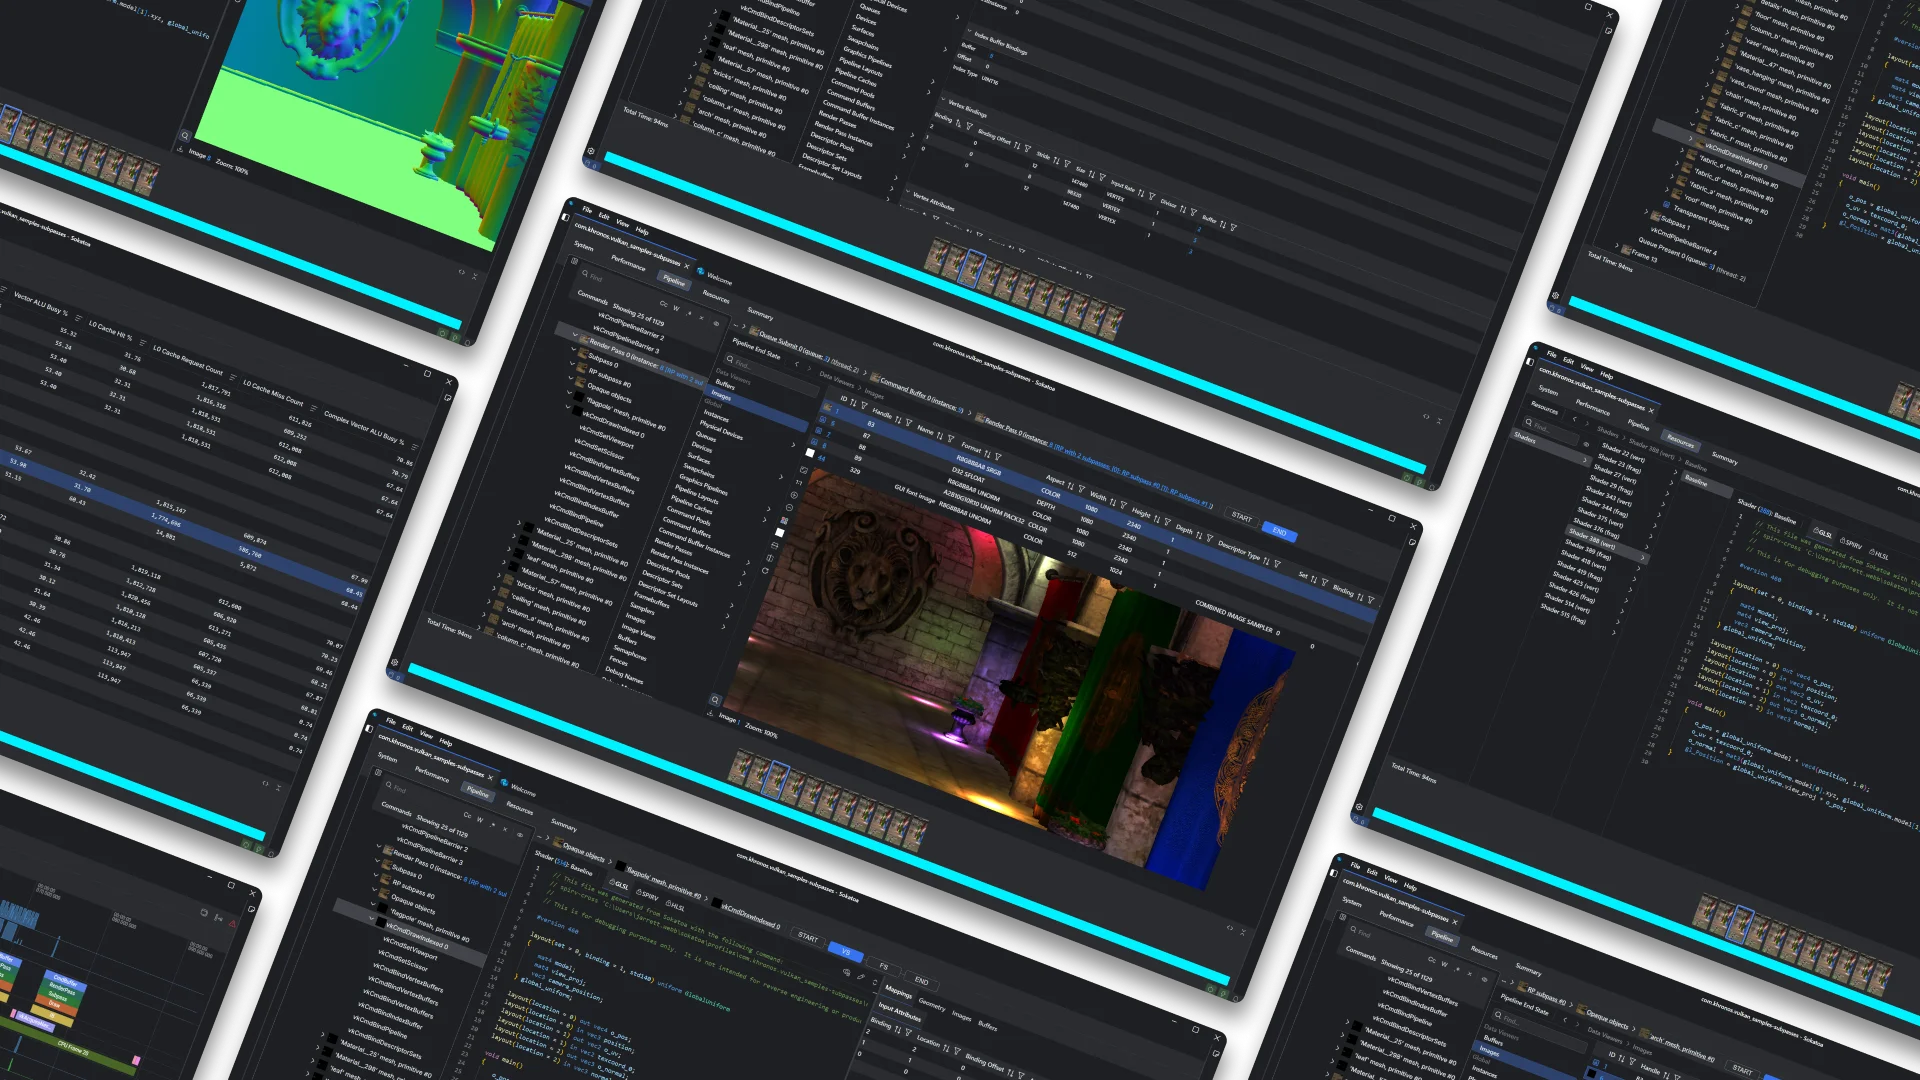
Task: Toggle the eye icon in the lion-image window's Commands header
Action: (716, 324)
